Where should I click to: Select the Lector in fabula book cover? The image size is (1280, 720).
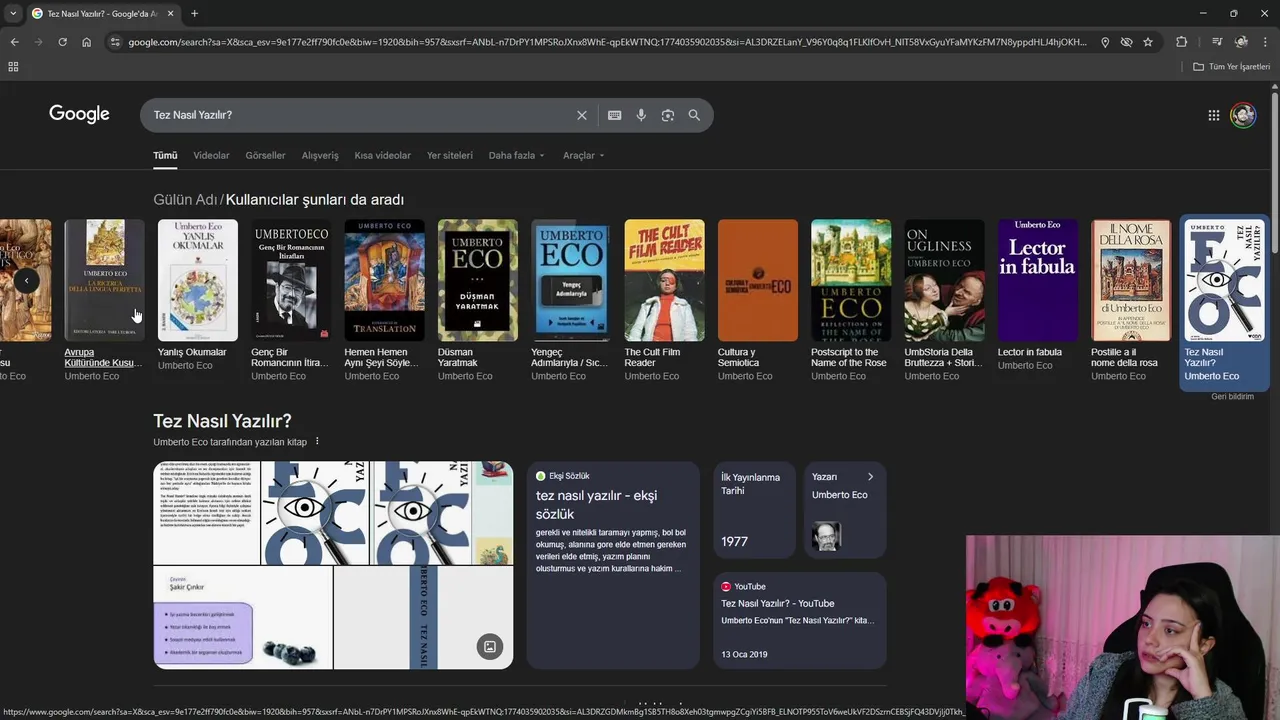coord(1038,280)
